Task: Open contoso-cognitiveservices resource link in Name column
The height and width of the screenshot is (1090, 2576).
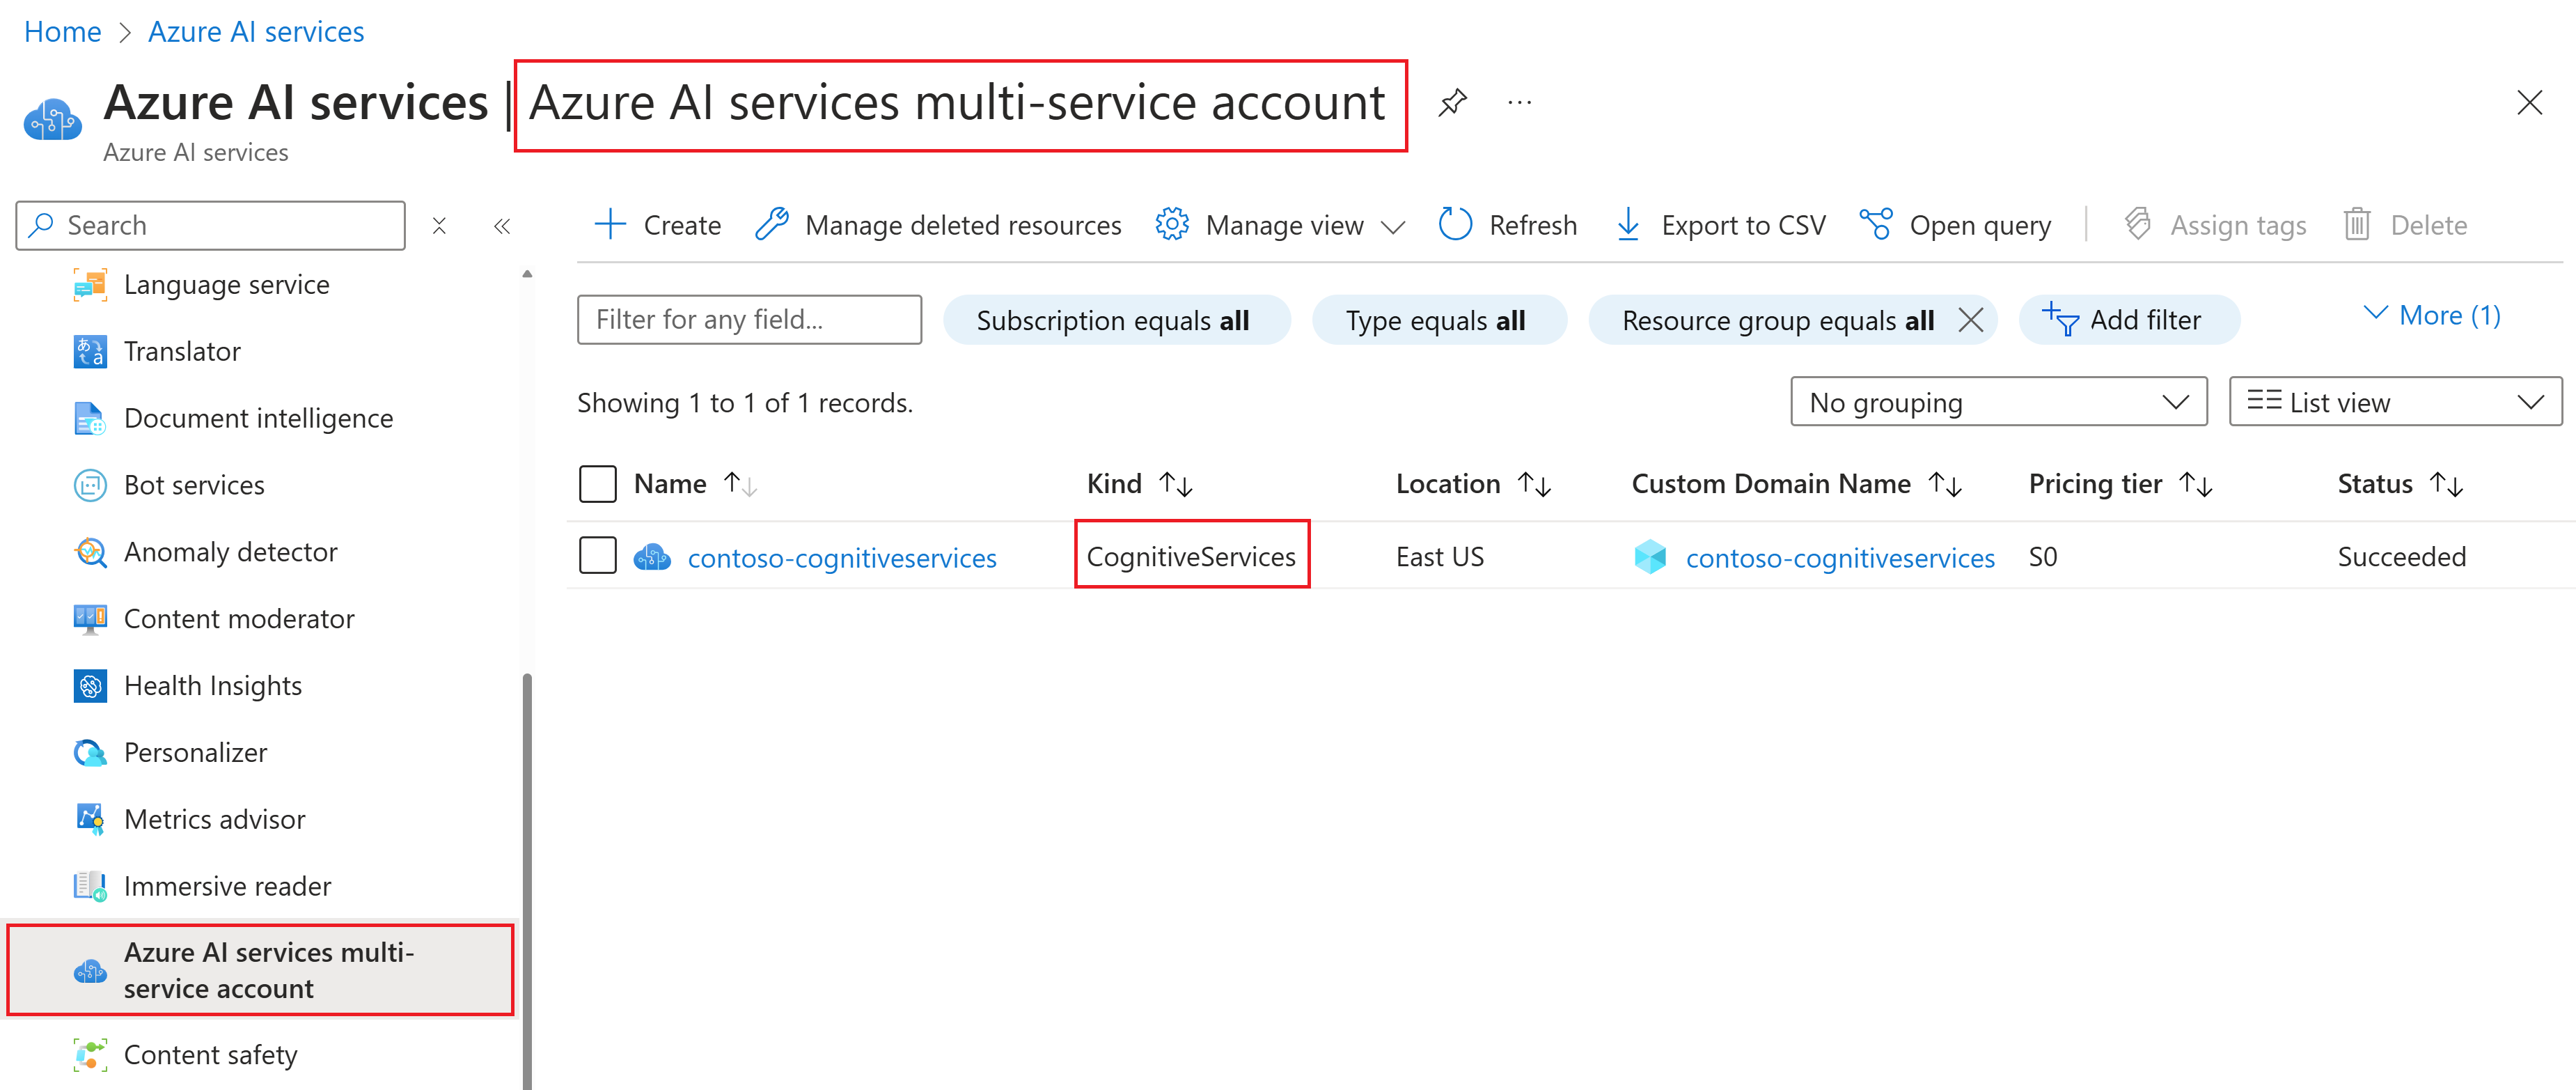Action: coord(842,558)
